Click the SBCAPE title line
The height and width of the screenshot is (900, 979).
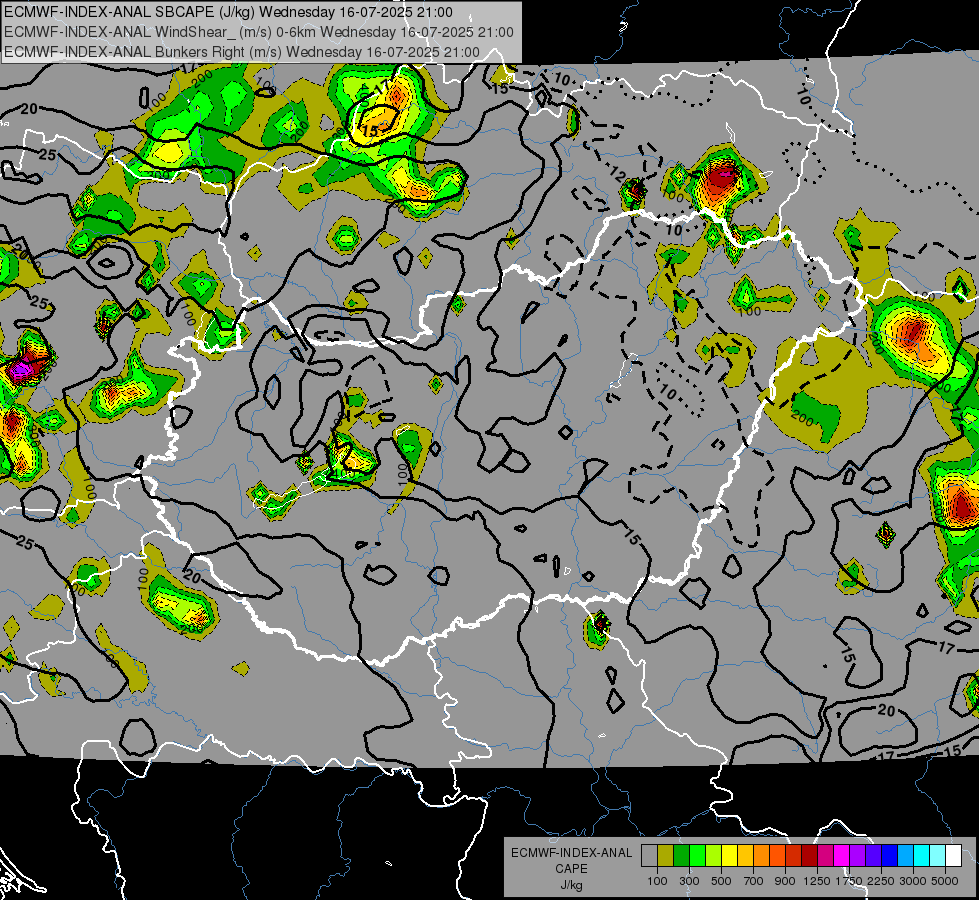coord(229,12)
